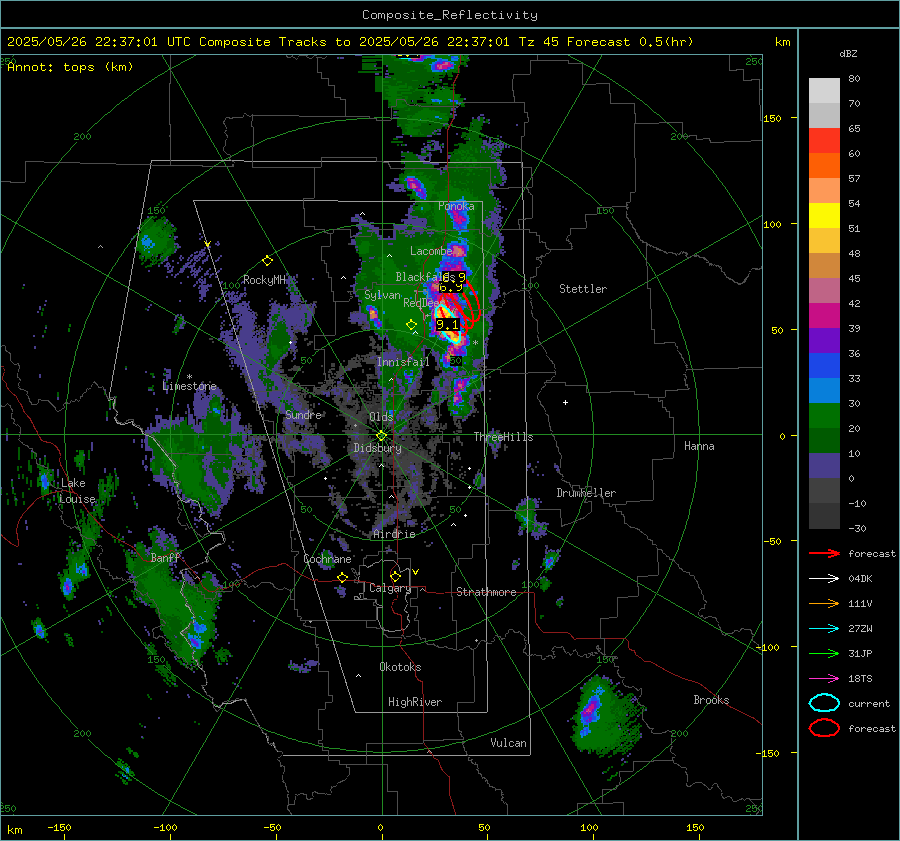Click the Airdrie town label
900x841 pixels.
(x=394, y=534)
